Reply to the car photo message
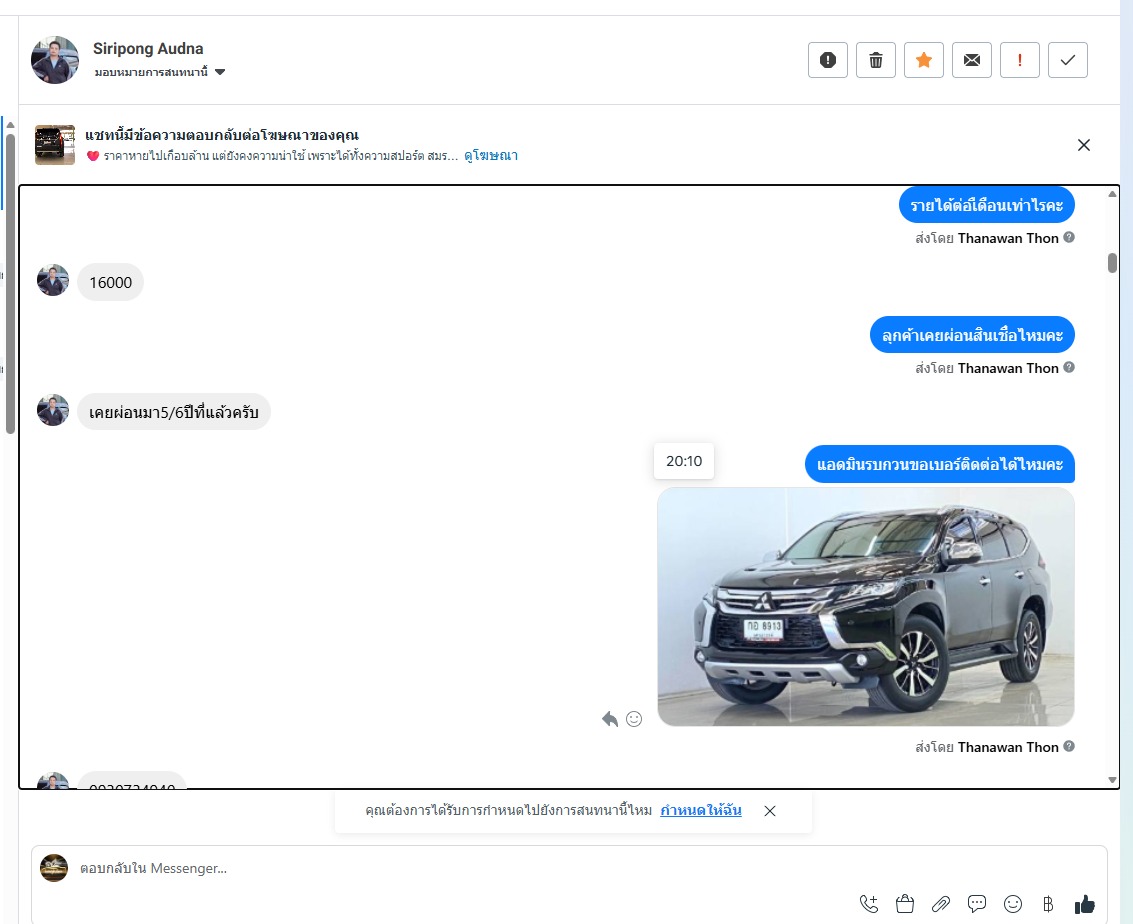The image size is (1133, 924). pyautogui.click(x=610, y=719)
